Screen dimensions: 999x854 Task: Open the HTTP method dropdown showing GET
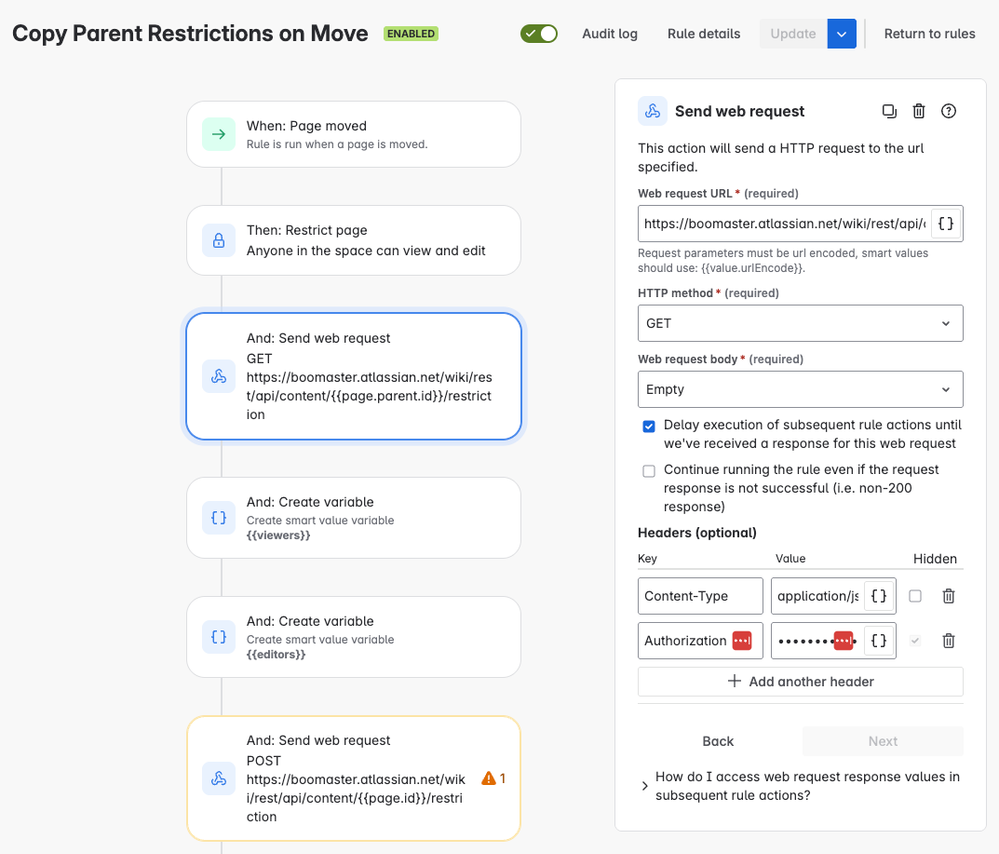coord(800,323)
